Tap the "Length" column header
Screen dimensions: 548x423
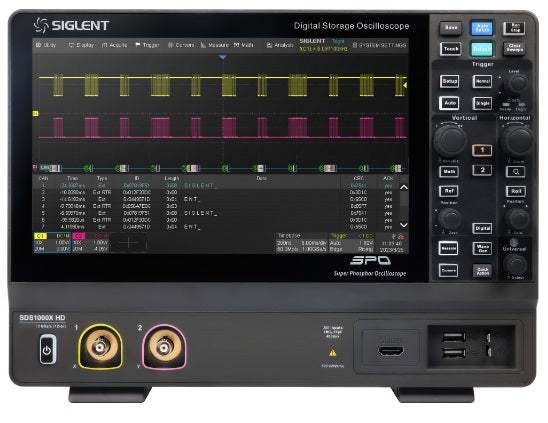(x=172, y=178)
